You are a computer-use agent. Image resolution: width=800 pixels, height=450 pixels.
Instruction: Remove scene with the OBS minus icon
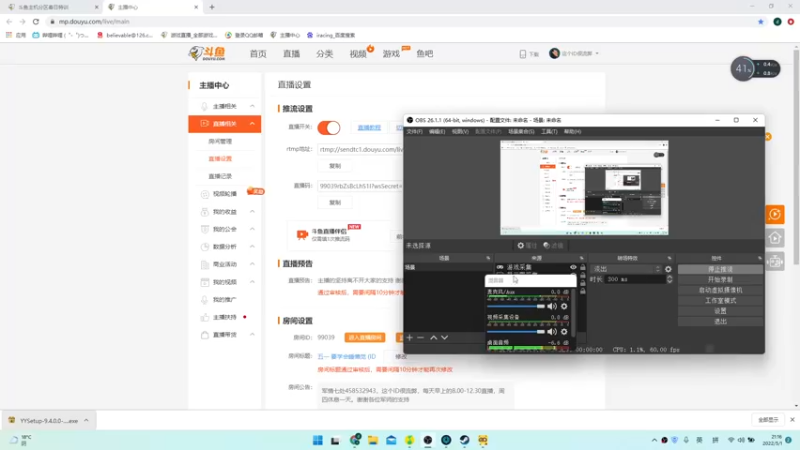click(x=420, y=337)
